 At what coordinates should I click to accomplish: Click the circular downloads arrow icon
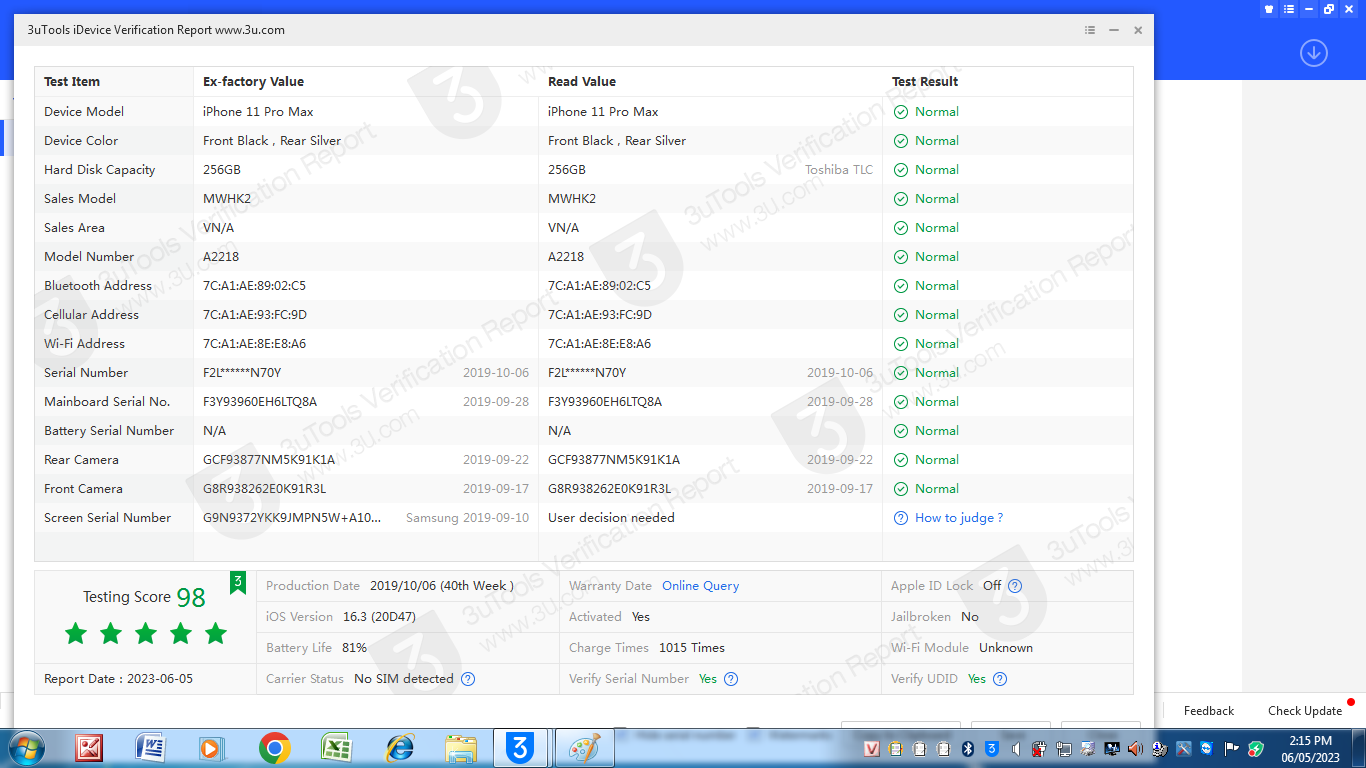[1313, 53]
